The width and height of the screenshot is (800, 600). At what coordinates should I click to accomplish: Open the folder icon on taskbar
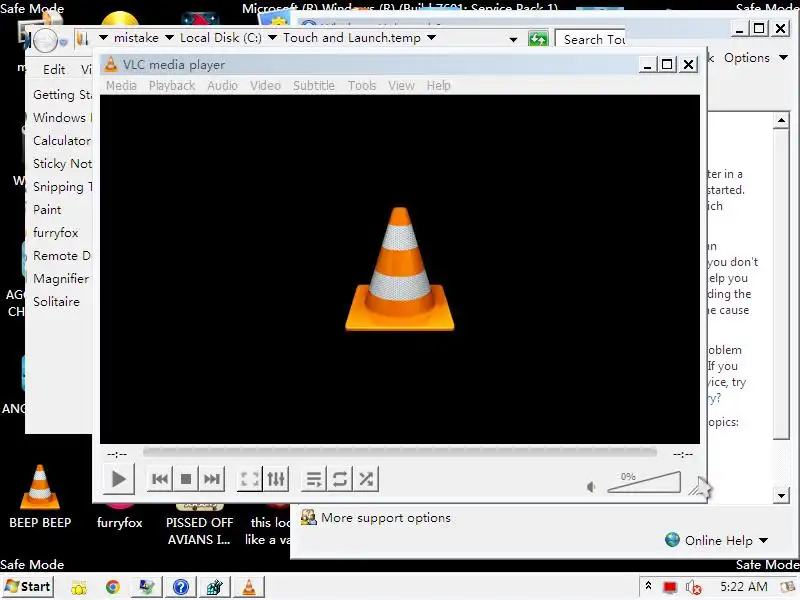79,587
